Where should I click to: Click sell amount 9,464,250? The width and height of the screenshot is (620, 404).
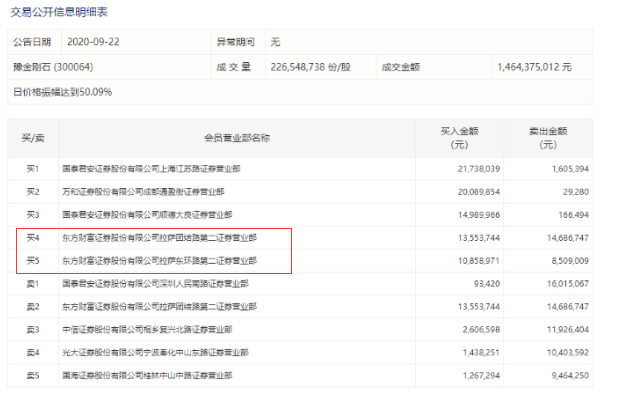coord(570,375)
